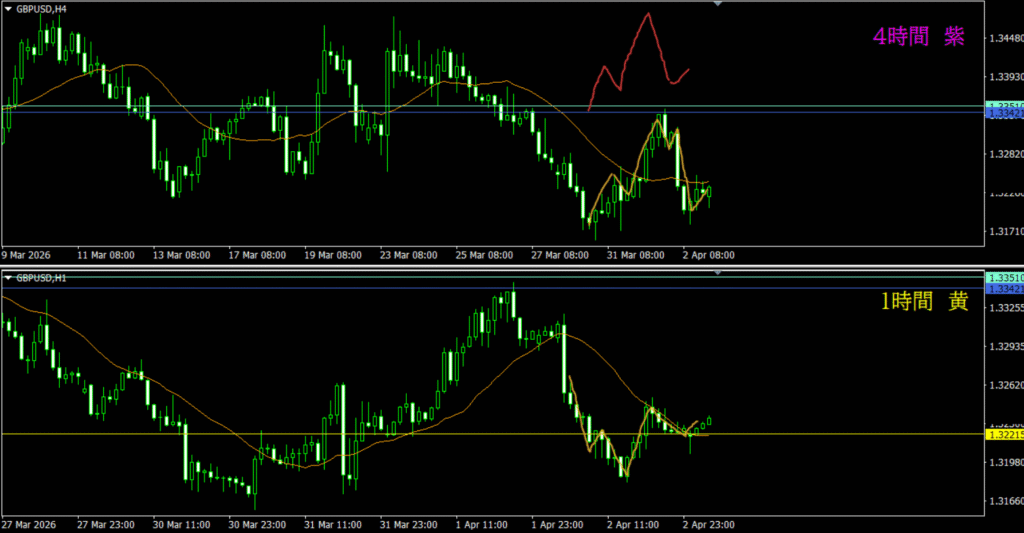Click 30 Mar 11:00 on H1 time axis
This screenshot has height=533, width=1024.
181,524
